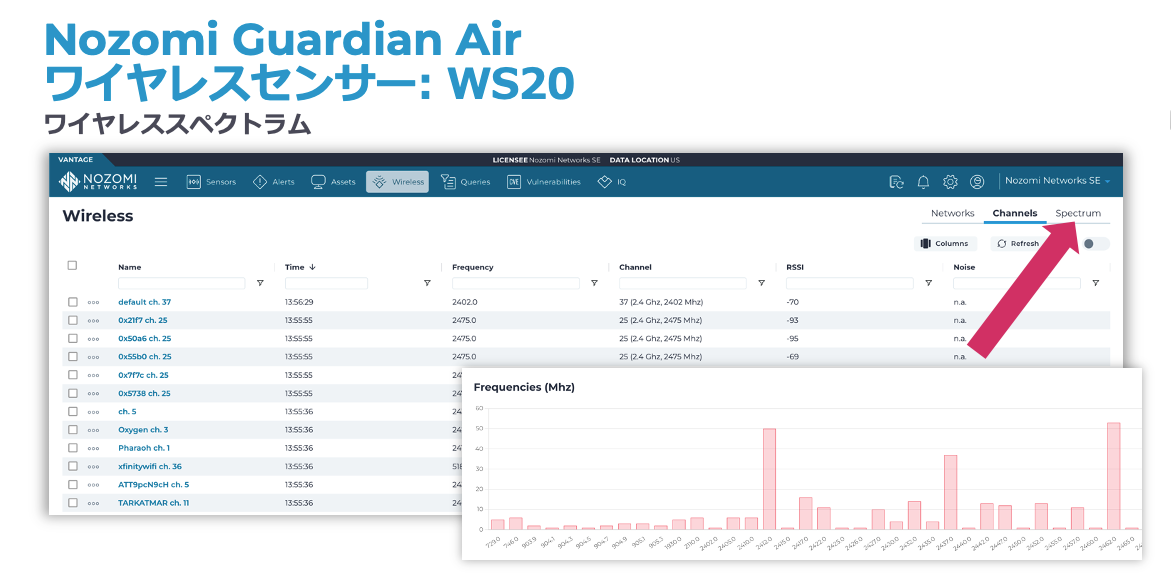The height and width of the screenshot is (577, 1171).
Task: Open the settings gear
Action: tap(950, 181)
